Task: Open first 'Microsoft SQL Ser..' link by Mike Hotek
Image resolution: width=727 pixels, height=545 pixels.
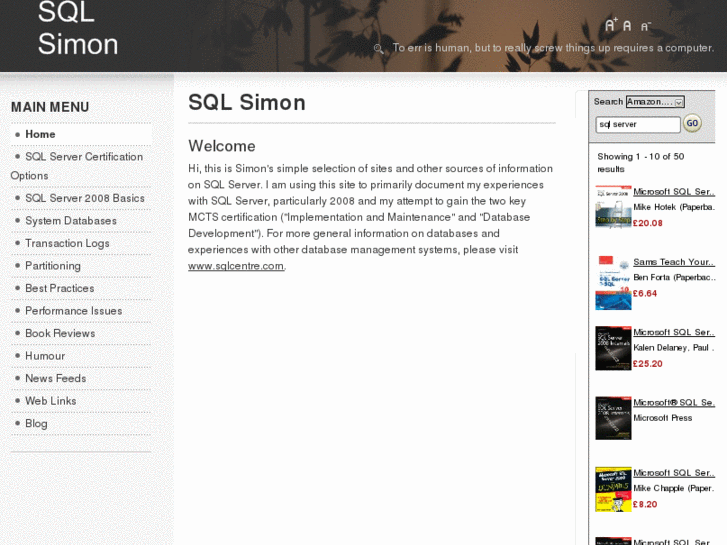Action: click(x=674, y=192)
